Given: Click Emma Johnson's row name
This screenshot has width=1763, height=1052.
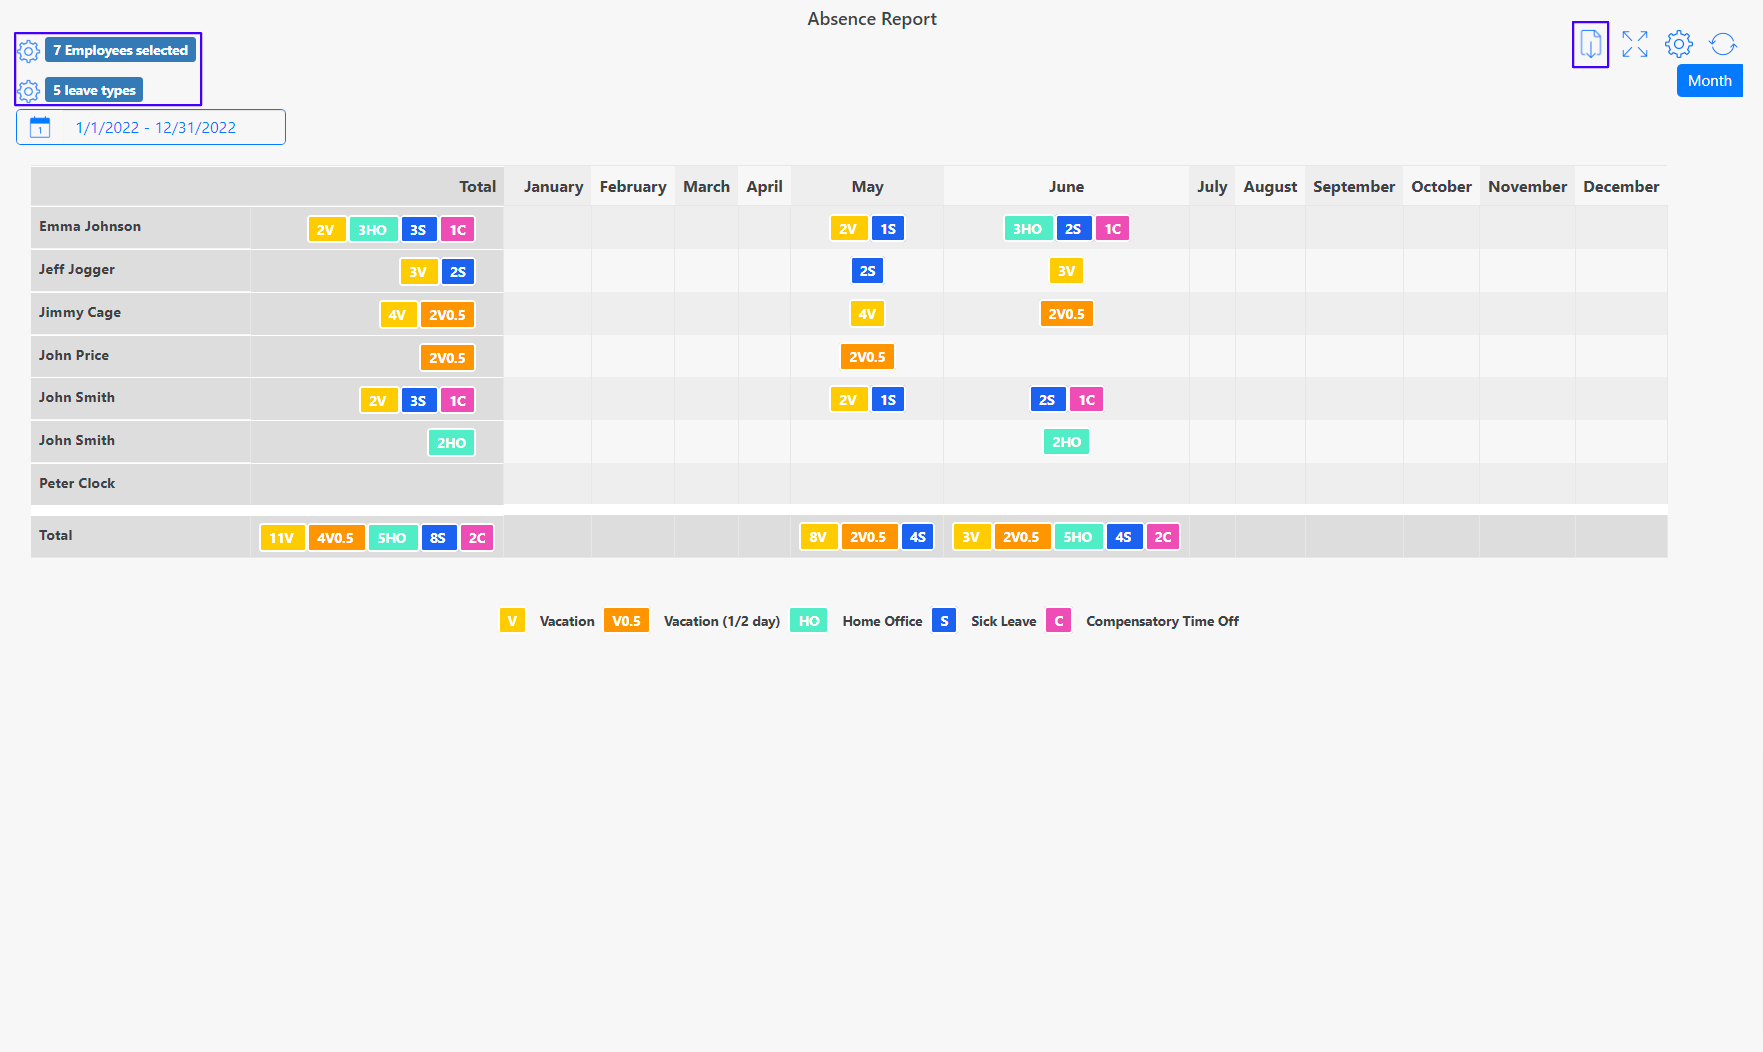Looking at the screenshot, I should (90, 227).
